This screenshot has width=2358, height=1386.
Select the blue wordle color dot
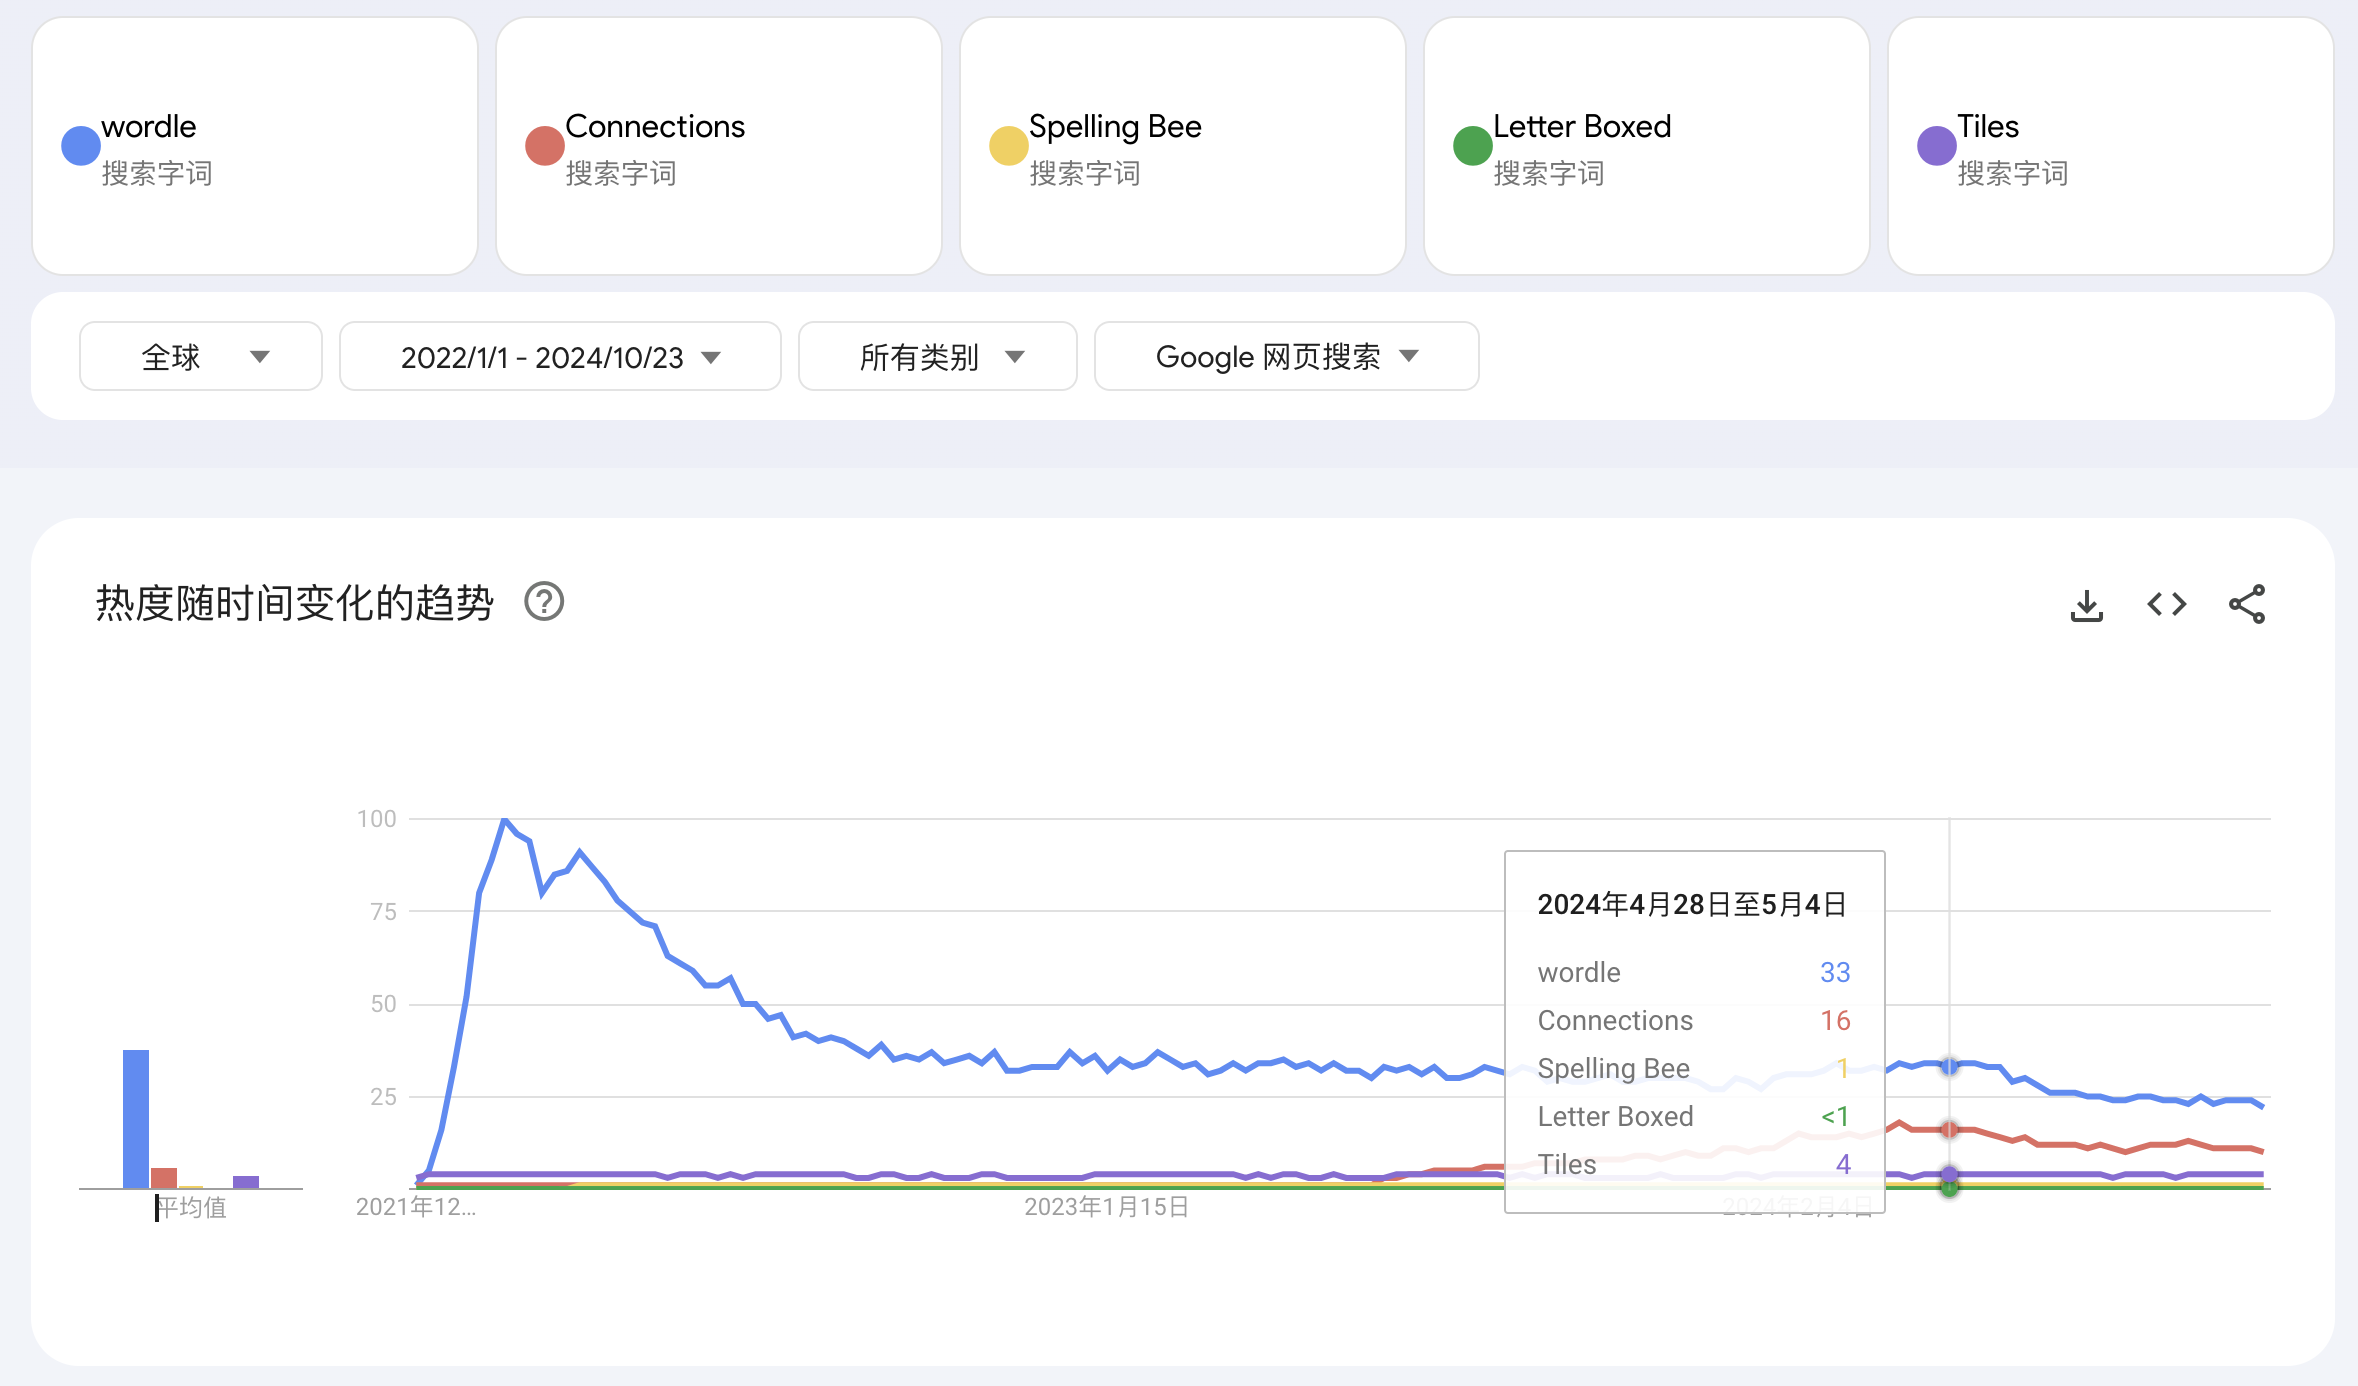(x=81, y=146)
